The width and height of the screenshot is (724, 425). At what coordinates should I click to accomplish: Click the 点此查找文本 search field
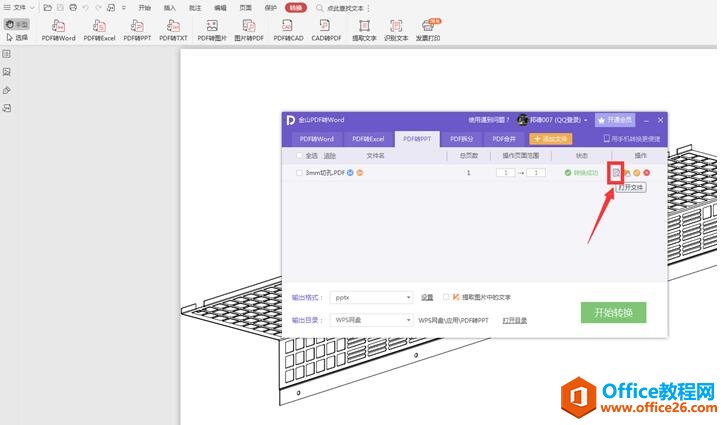[345, 8]
